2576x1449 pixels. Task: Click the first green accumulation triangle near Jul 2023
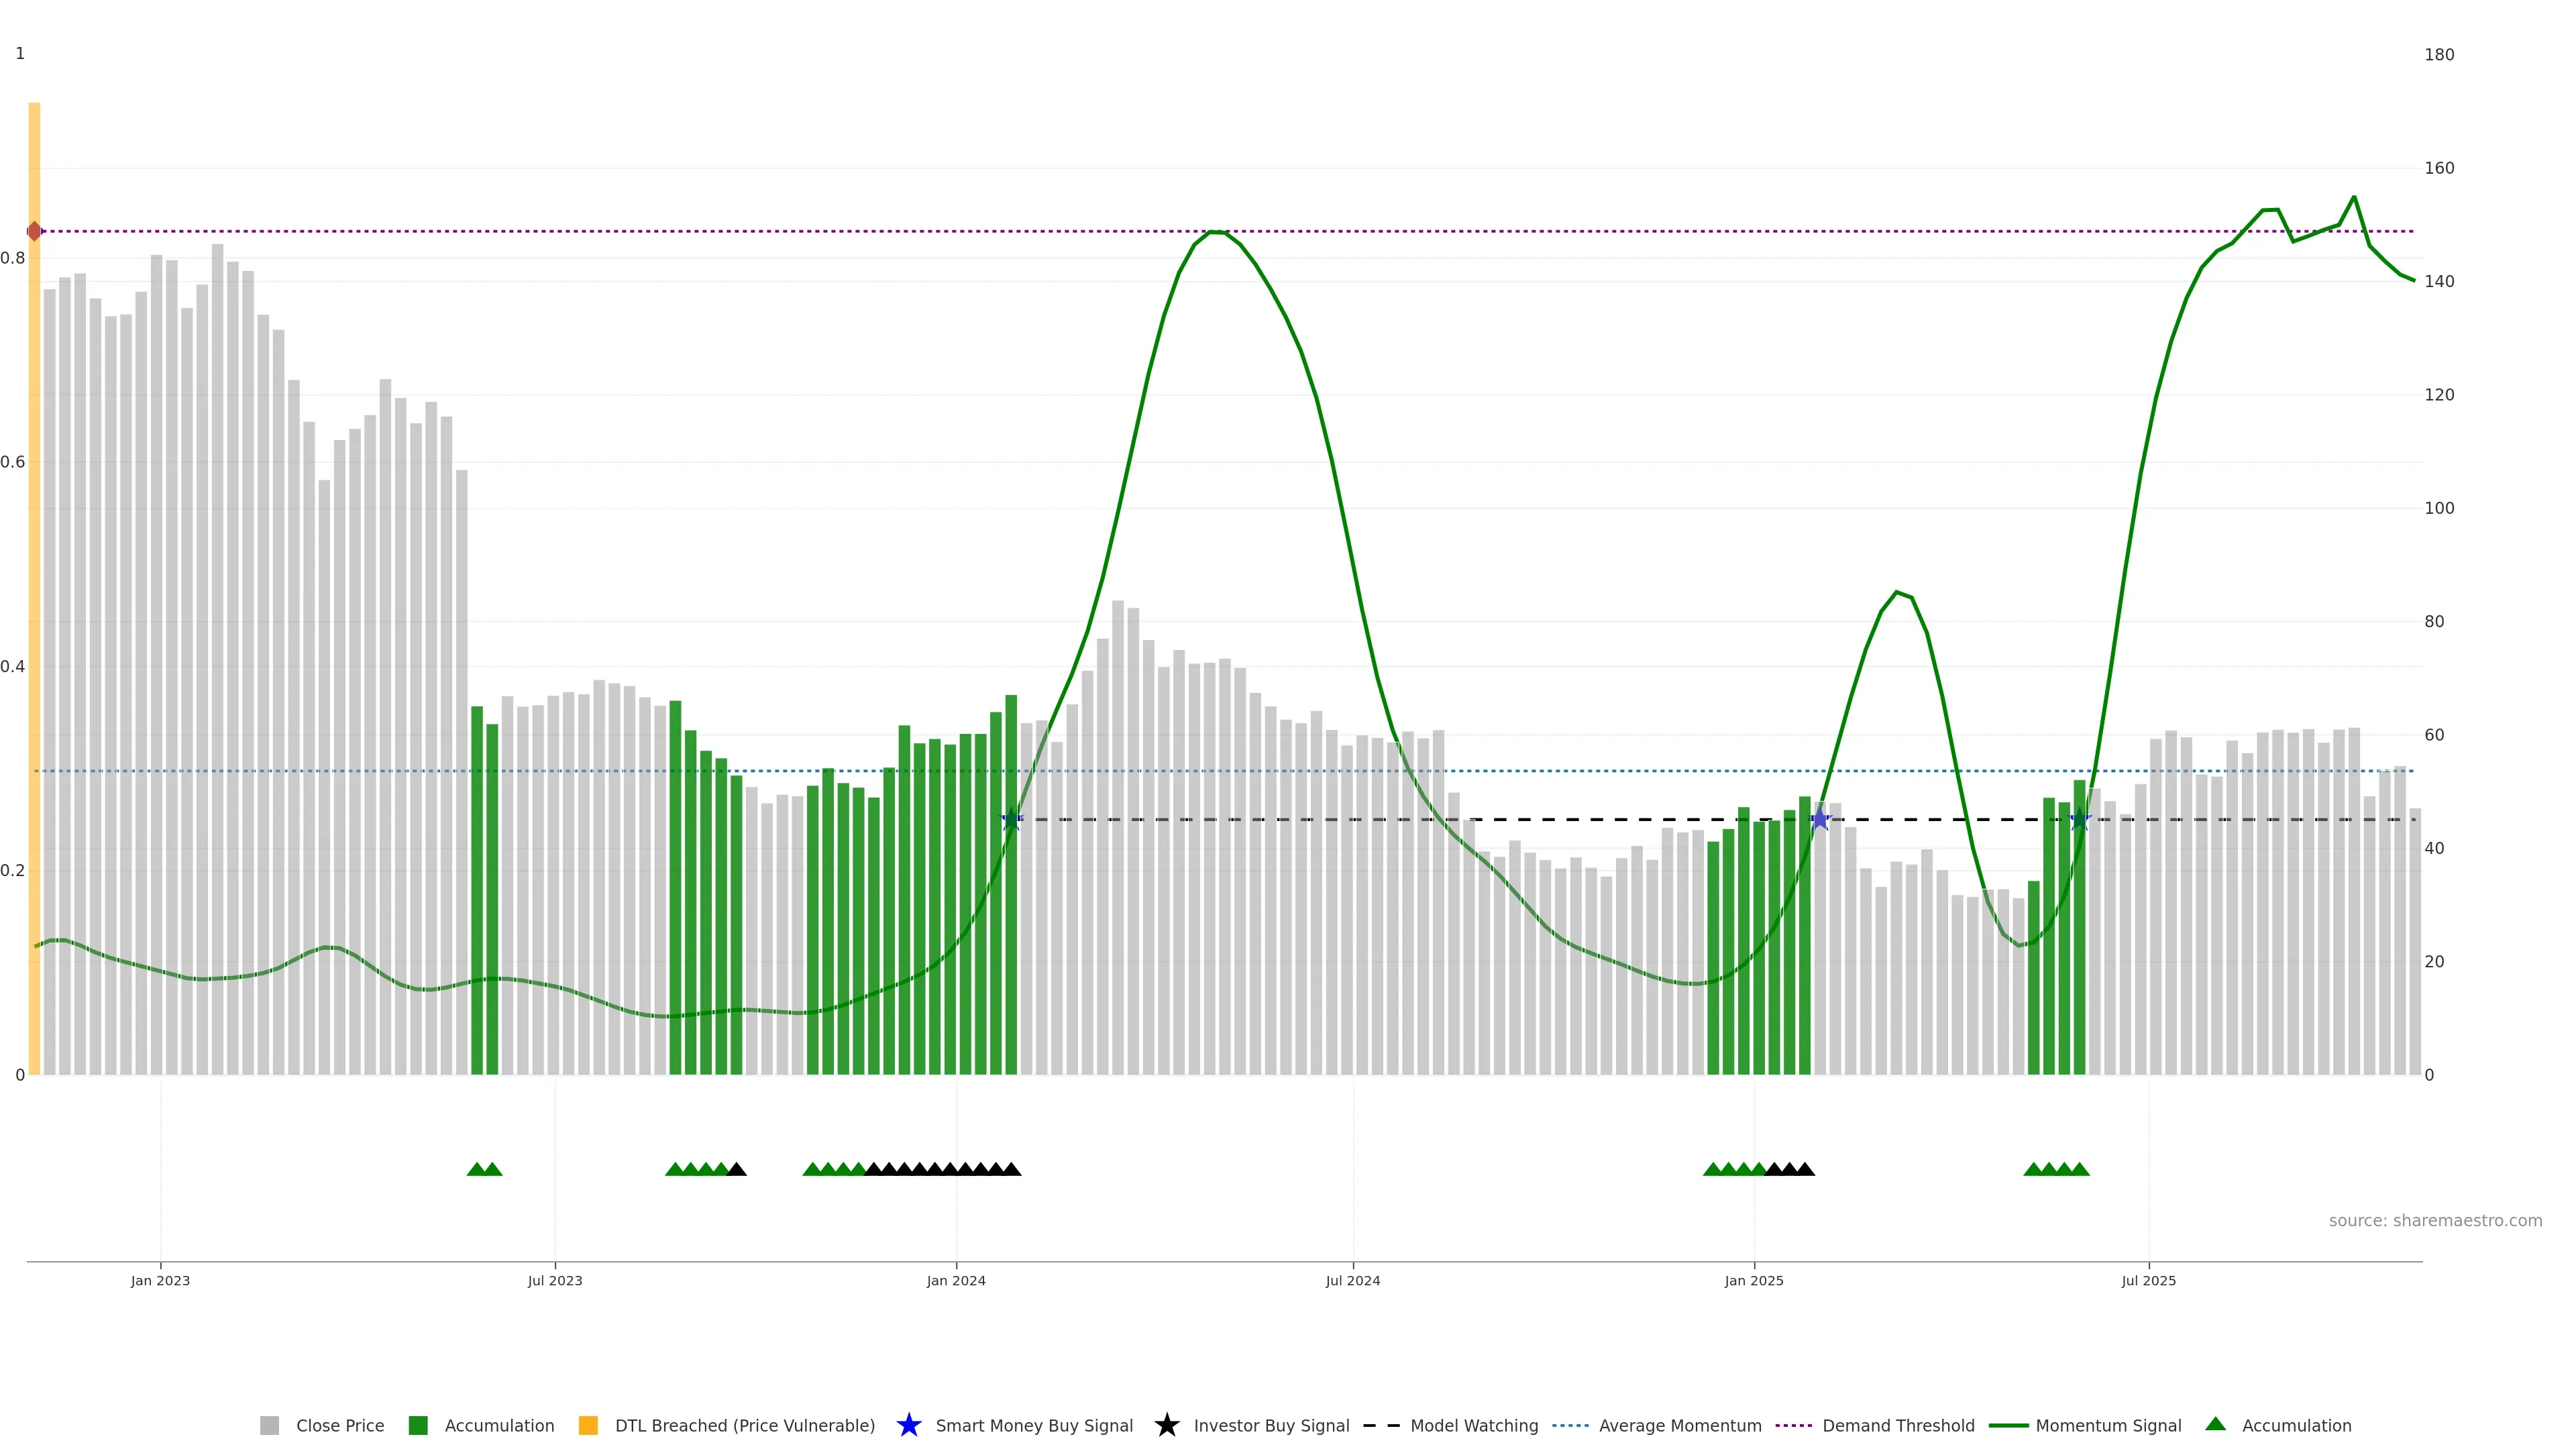(x=477, y=1169)
